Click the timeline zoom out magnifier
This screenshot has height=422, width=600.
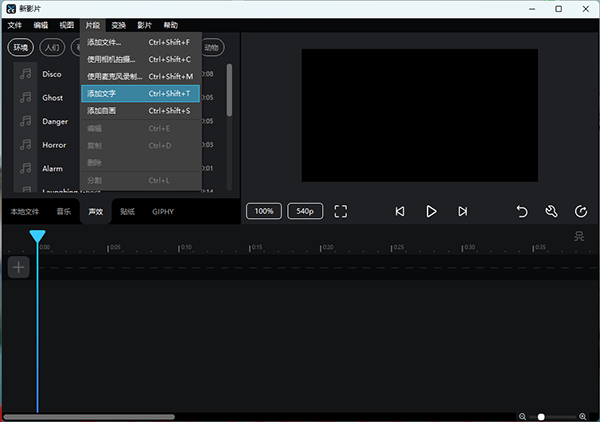(x=522, y=417)
